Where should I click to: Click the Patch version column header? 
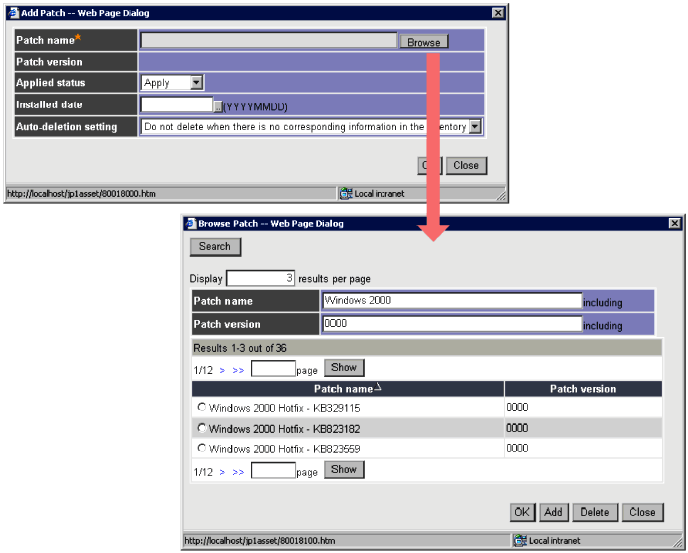coord(583,389)
